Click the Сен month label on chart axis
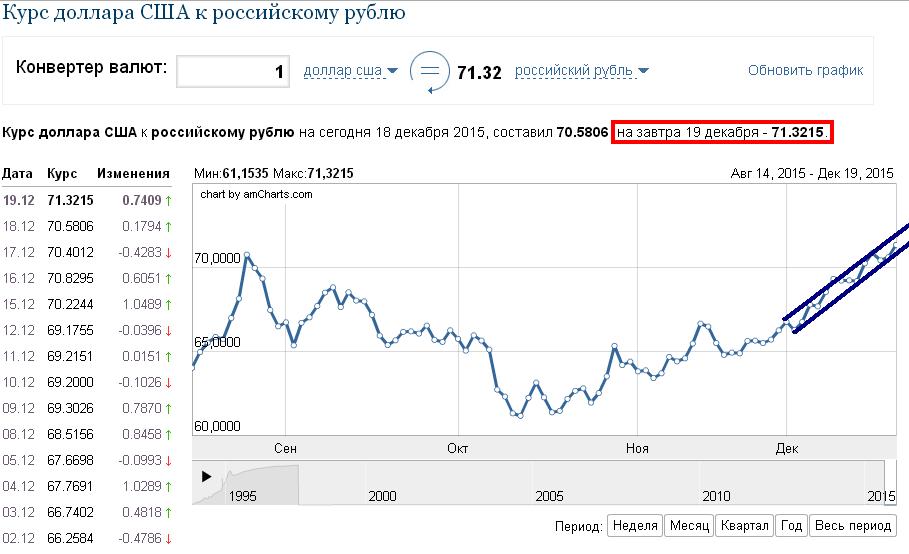The width and height of the screenshot is (909, 554). point(285,449)
